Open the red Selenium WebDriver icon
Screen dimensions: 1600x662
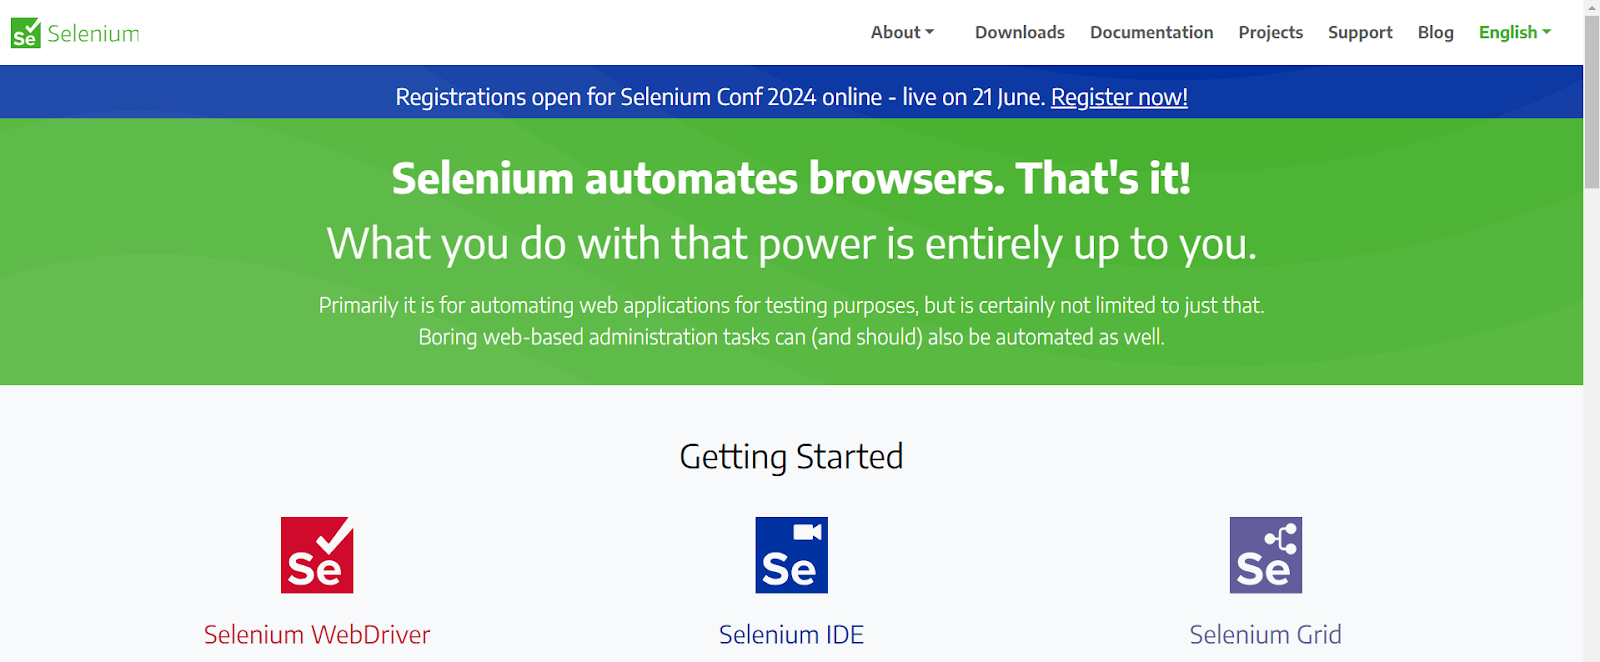(317, 555)
